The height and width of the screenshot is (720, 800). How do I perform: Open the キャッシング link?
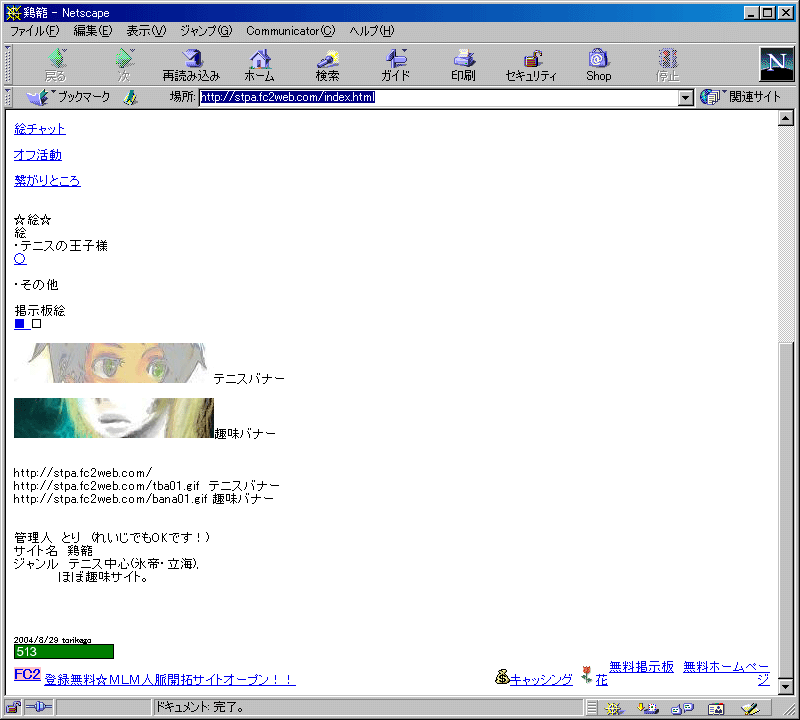[541, 680]
